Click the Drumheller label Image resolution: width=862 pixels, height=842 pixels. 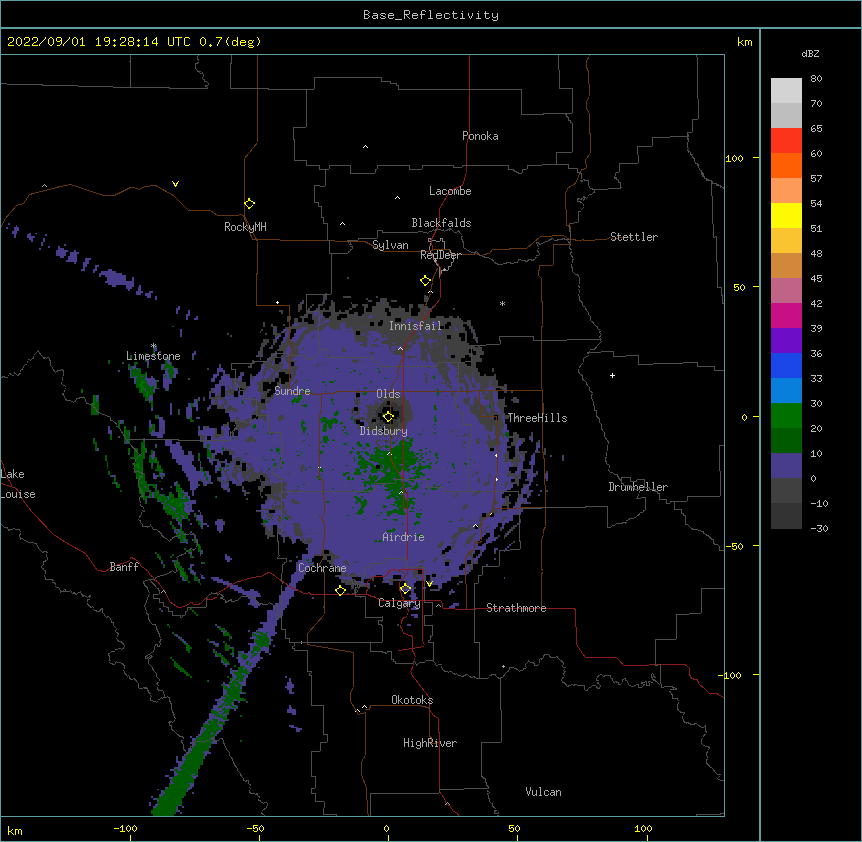638,487
